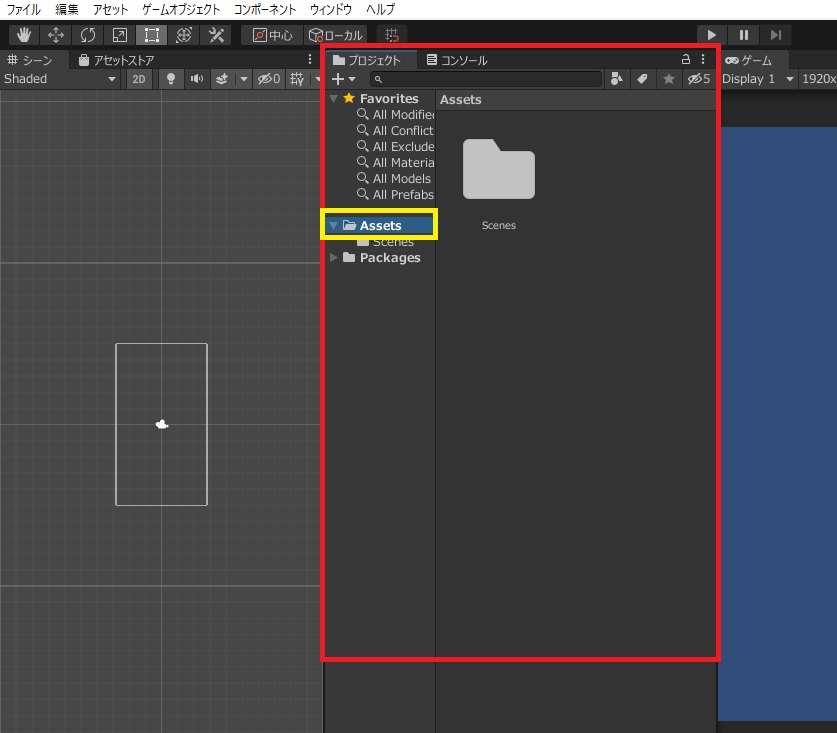The height and width of the screenshot is (733, 837).
Task: Select the Rotate tool
Action: [x=88, y=35]
